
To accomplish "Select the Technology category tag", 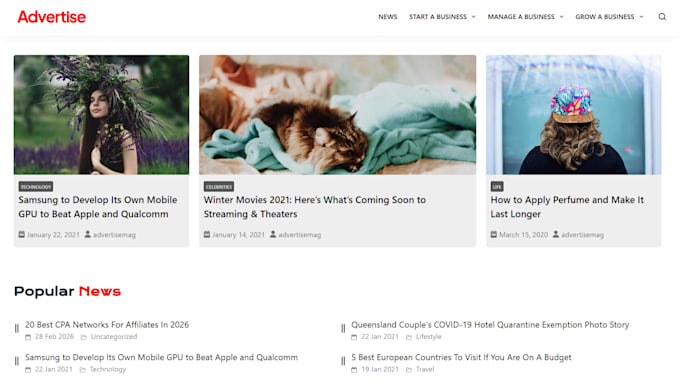I will (36, 187).
